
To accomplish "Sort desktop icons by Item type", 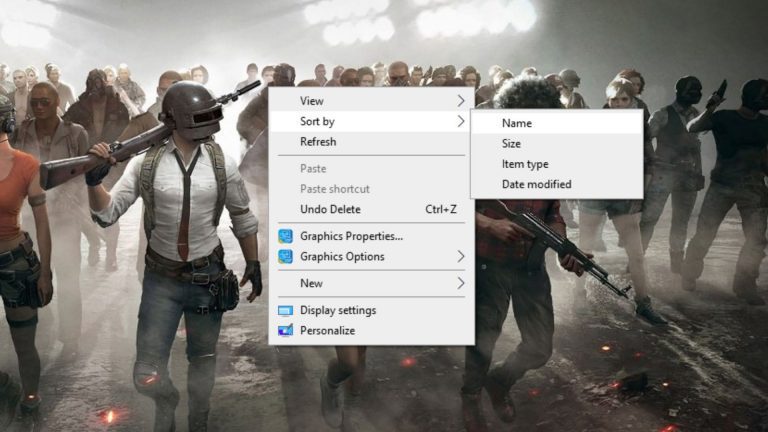I will coord(525,164).
